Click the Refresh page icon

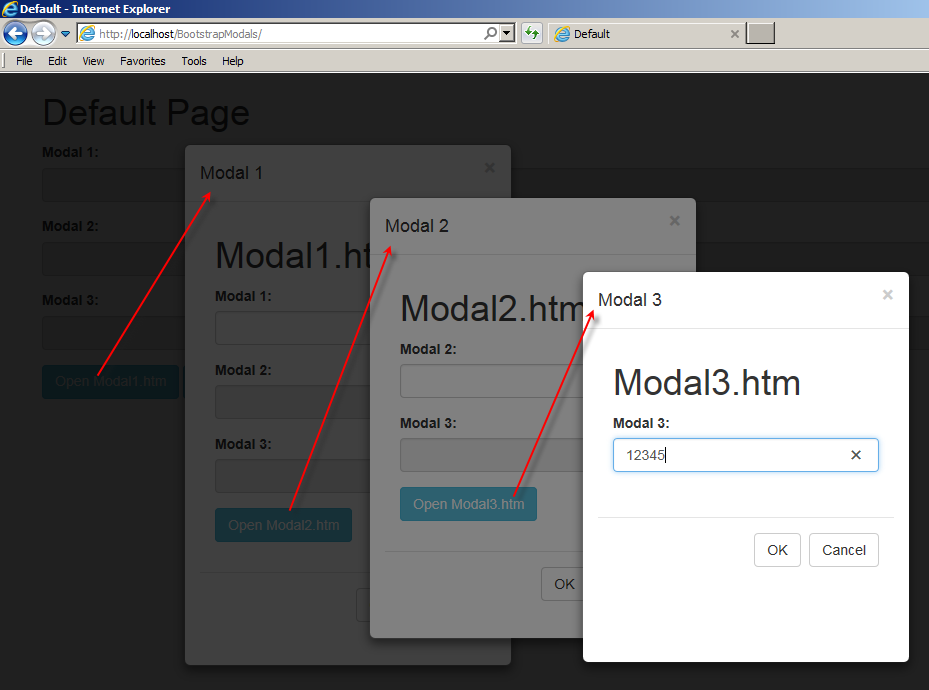point(531,34)
